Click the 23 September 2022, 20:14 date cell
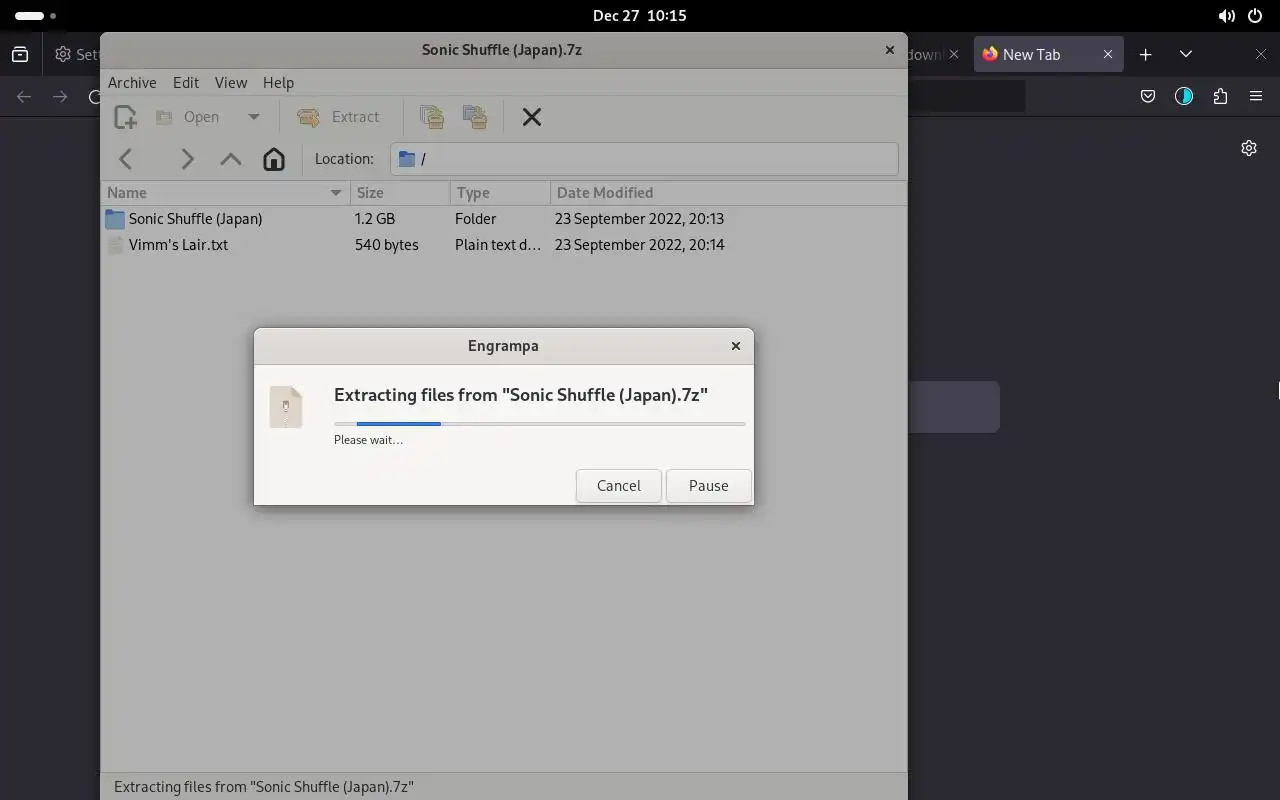 pyautogui.click(x=639, y=244)
